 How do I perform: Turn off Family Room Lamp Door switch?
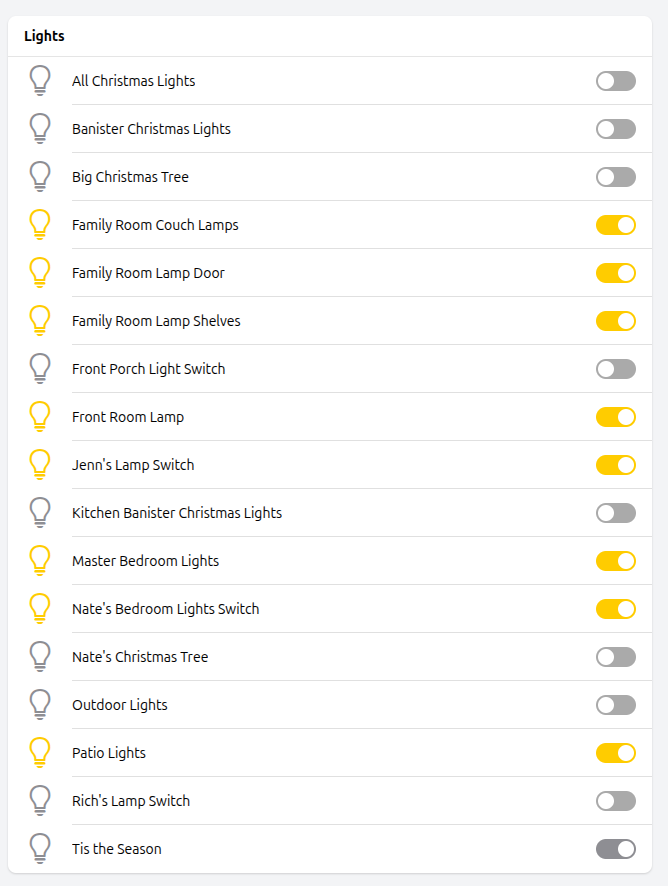(615, 273)
